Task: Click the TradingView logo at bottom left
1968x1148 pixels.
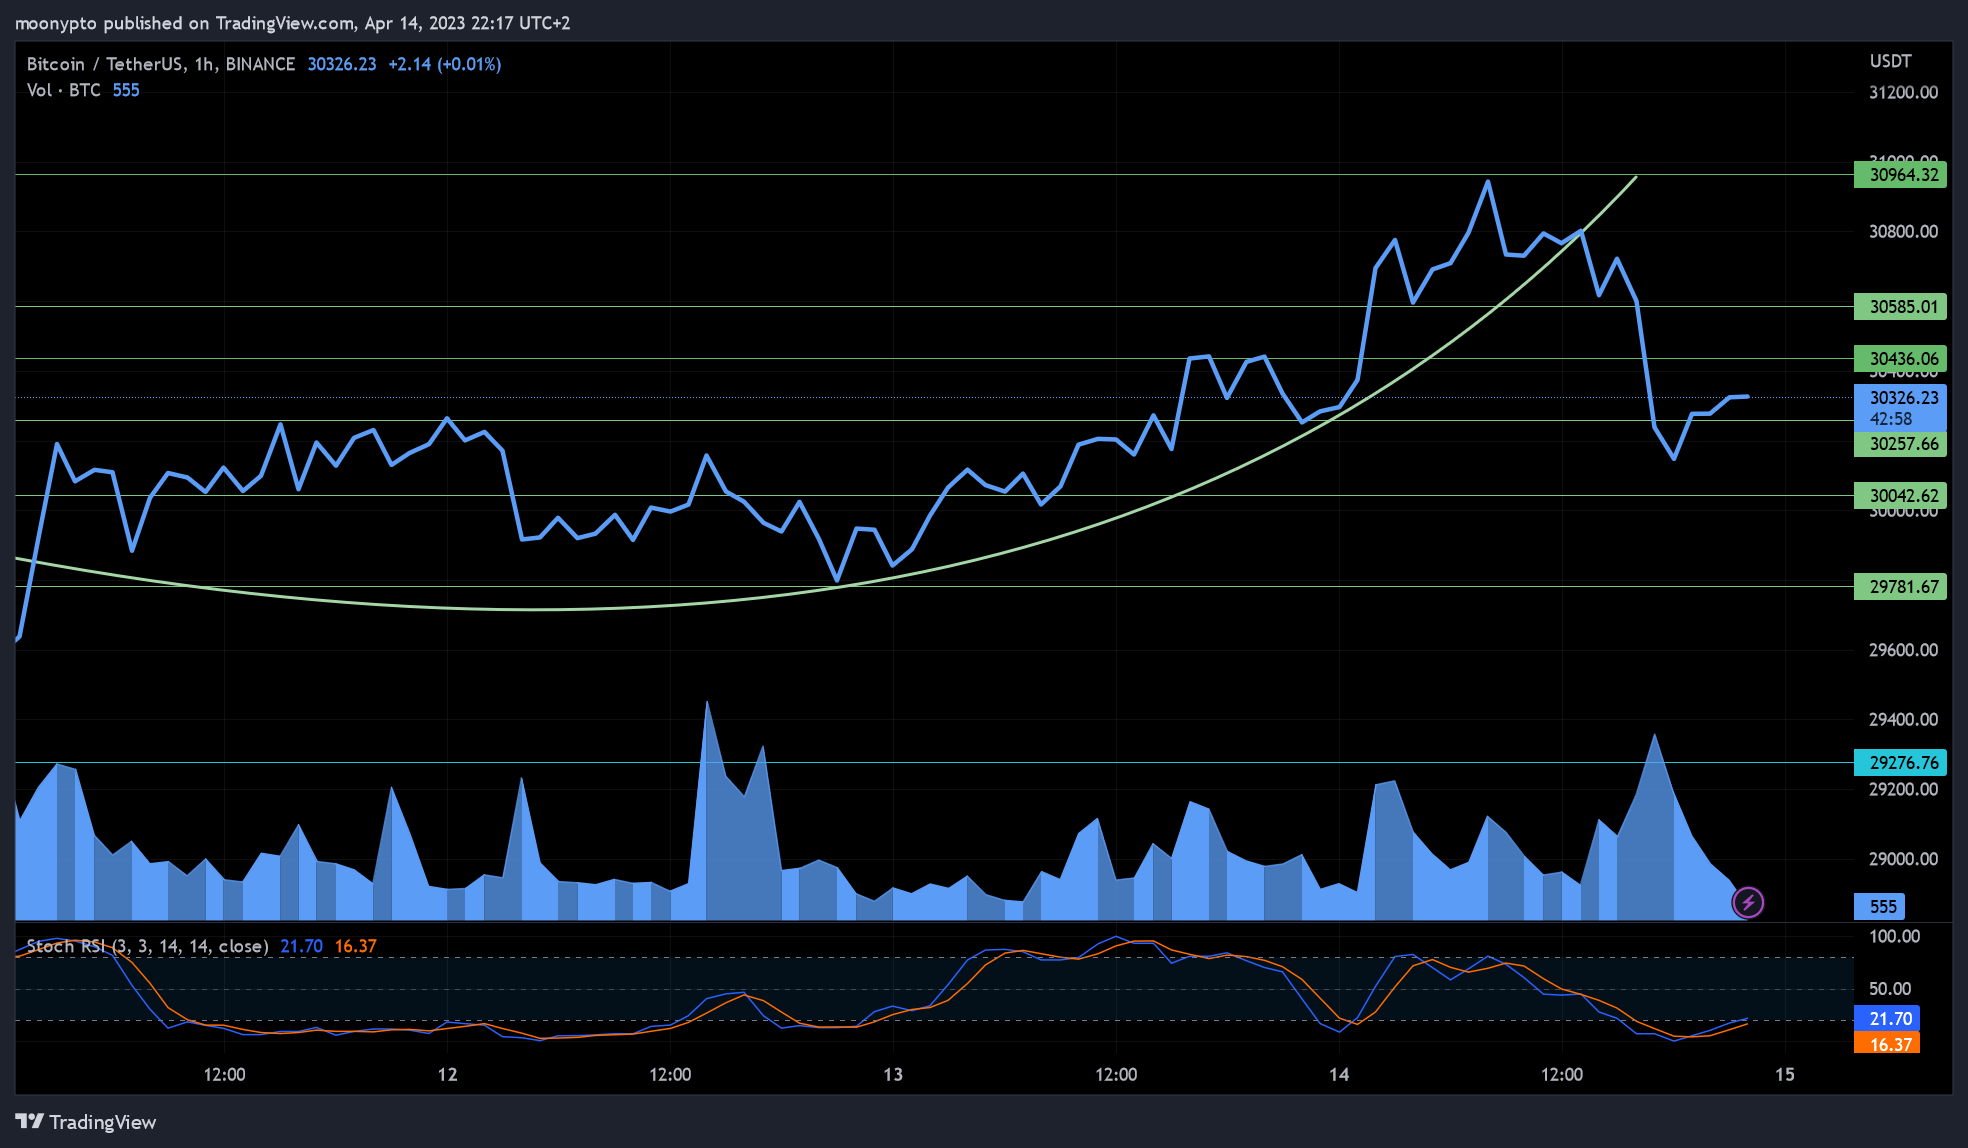Action: [86, 1122]
